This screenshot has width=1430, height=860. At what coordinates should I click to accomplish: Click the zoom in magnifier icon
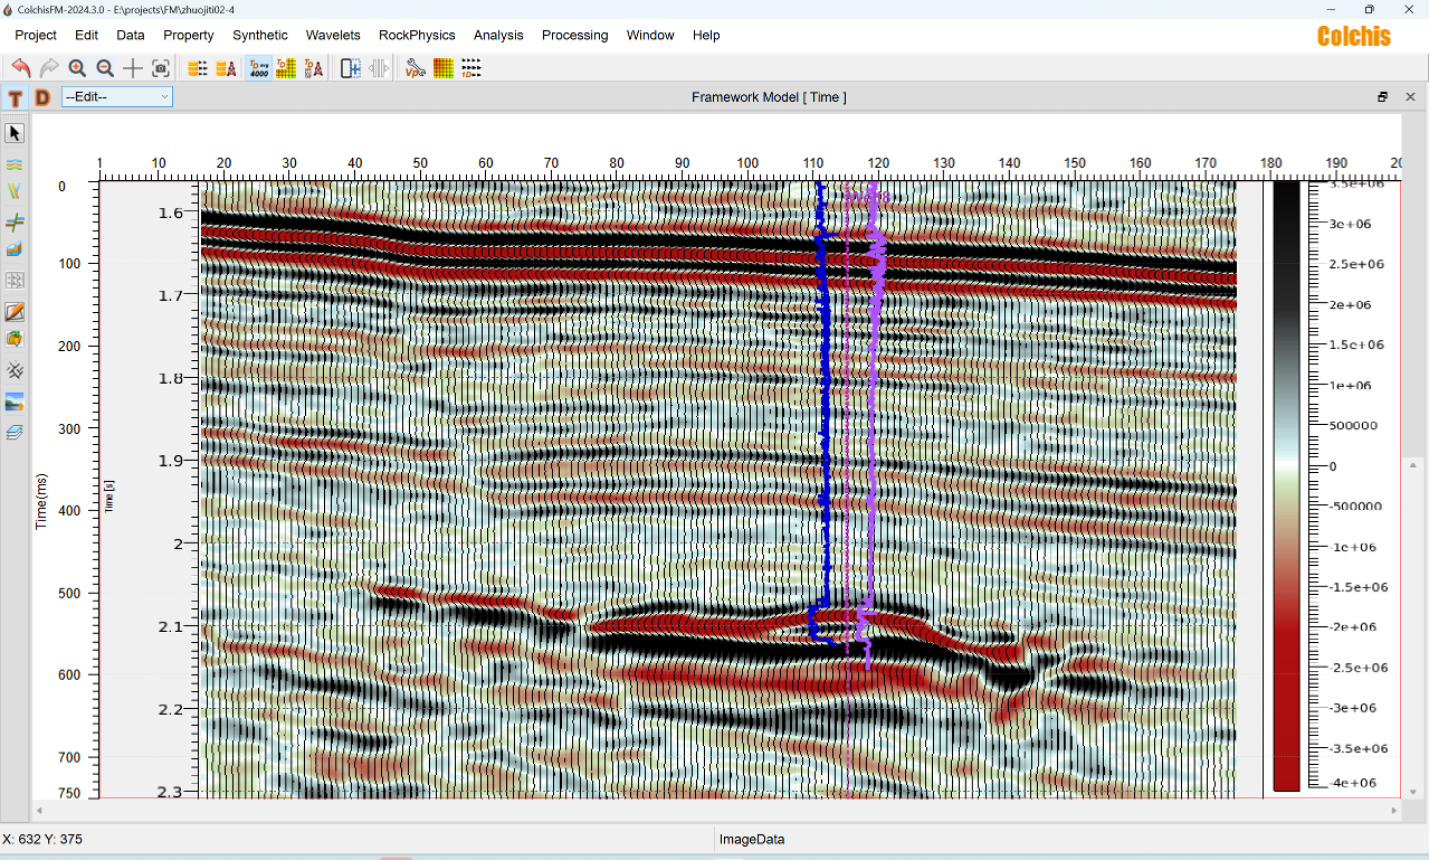77,68
